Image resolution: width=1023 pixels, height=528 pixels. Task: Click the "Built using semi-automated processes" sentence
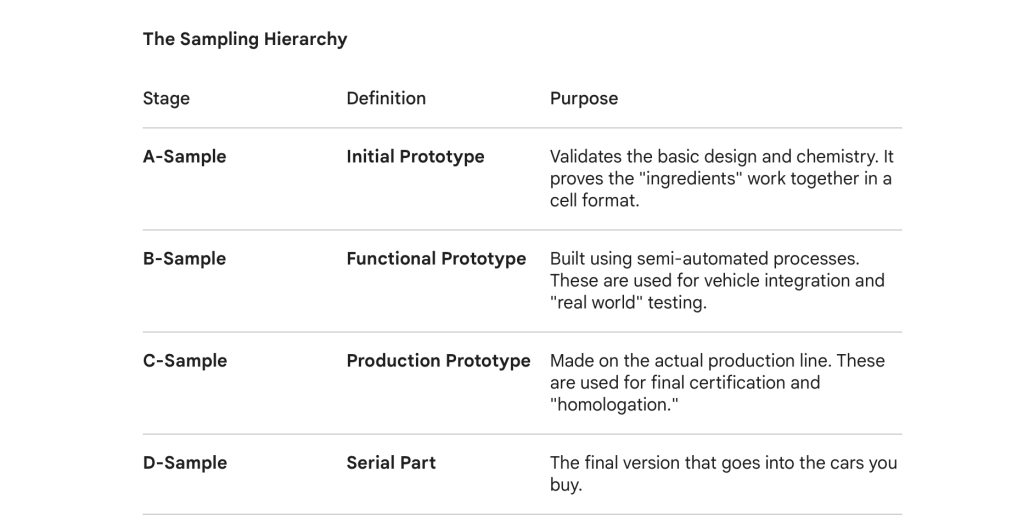(x=704, y=259)
